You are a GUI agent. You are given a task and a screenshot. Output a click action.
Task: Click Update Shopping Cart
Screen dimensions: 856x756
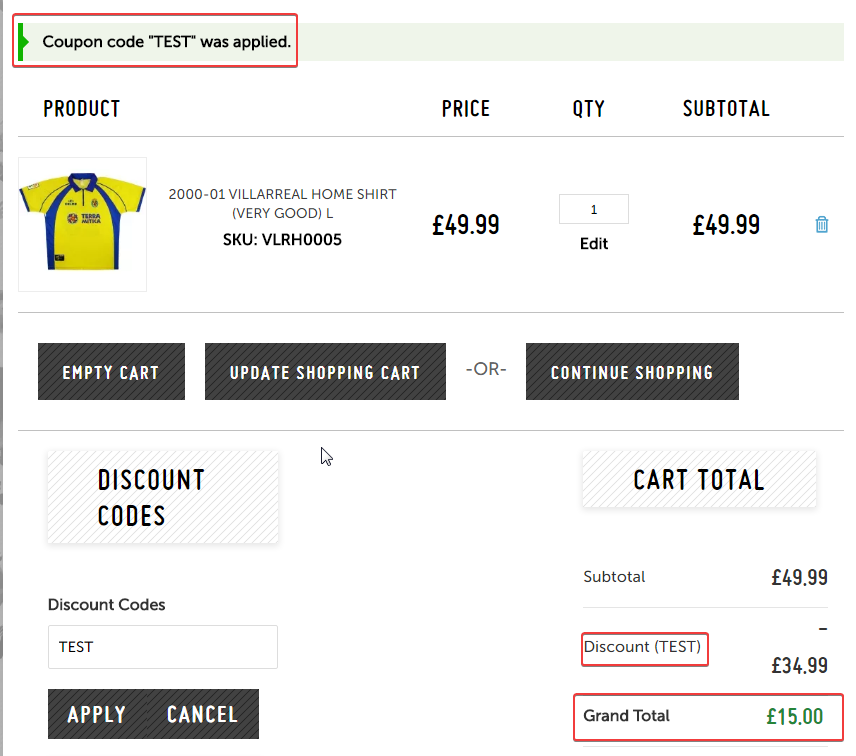(325, 372)
